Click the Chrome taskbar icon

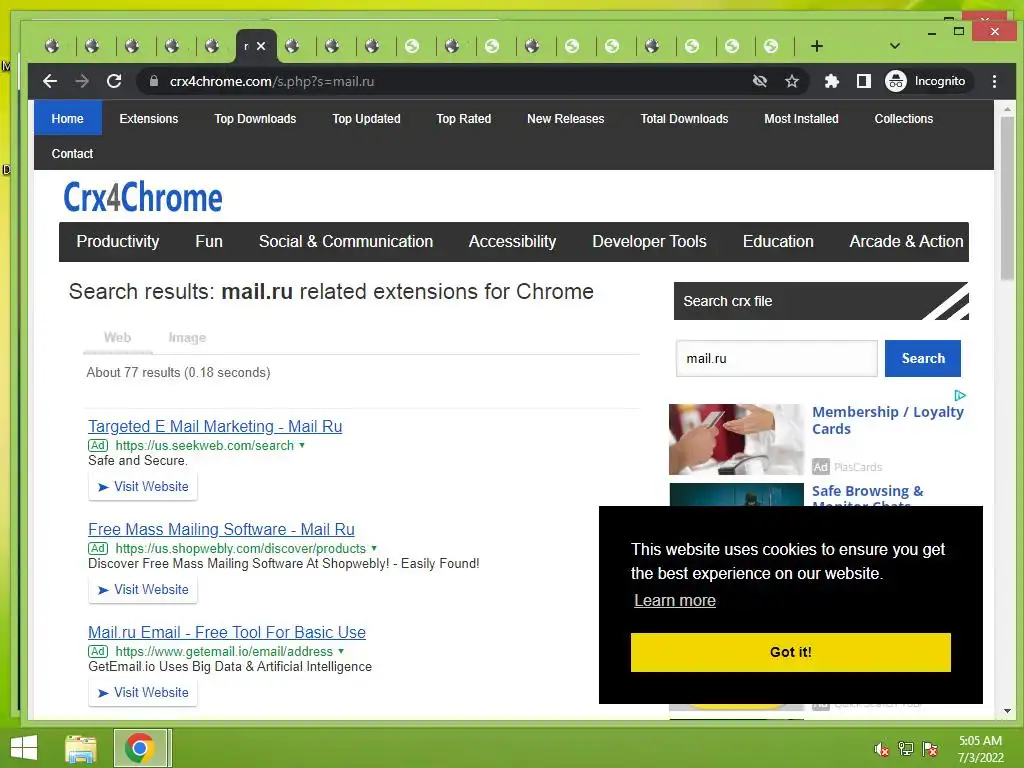pyautogui.click(x=139, y=748)
